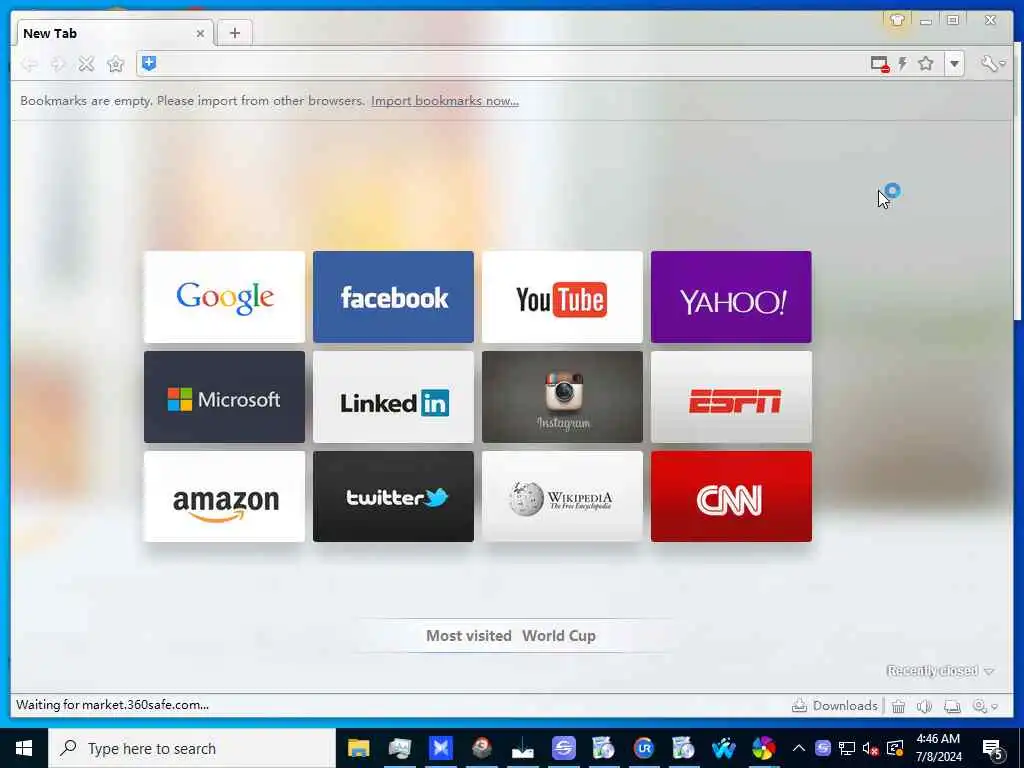Open the LinkedIn tile
The width and height of the screenshot is (1024, 768).
pos(393,397)
